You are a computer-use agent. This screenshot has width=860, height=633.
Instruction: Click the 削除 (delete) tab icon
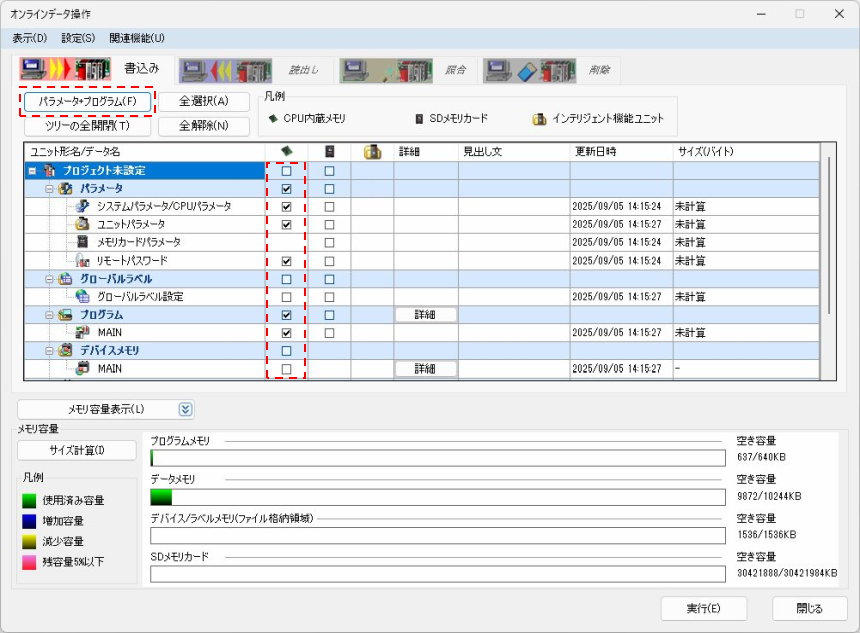[x=530, y=70]
